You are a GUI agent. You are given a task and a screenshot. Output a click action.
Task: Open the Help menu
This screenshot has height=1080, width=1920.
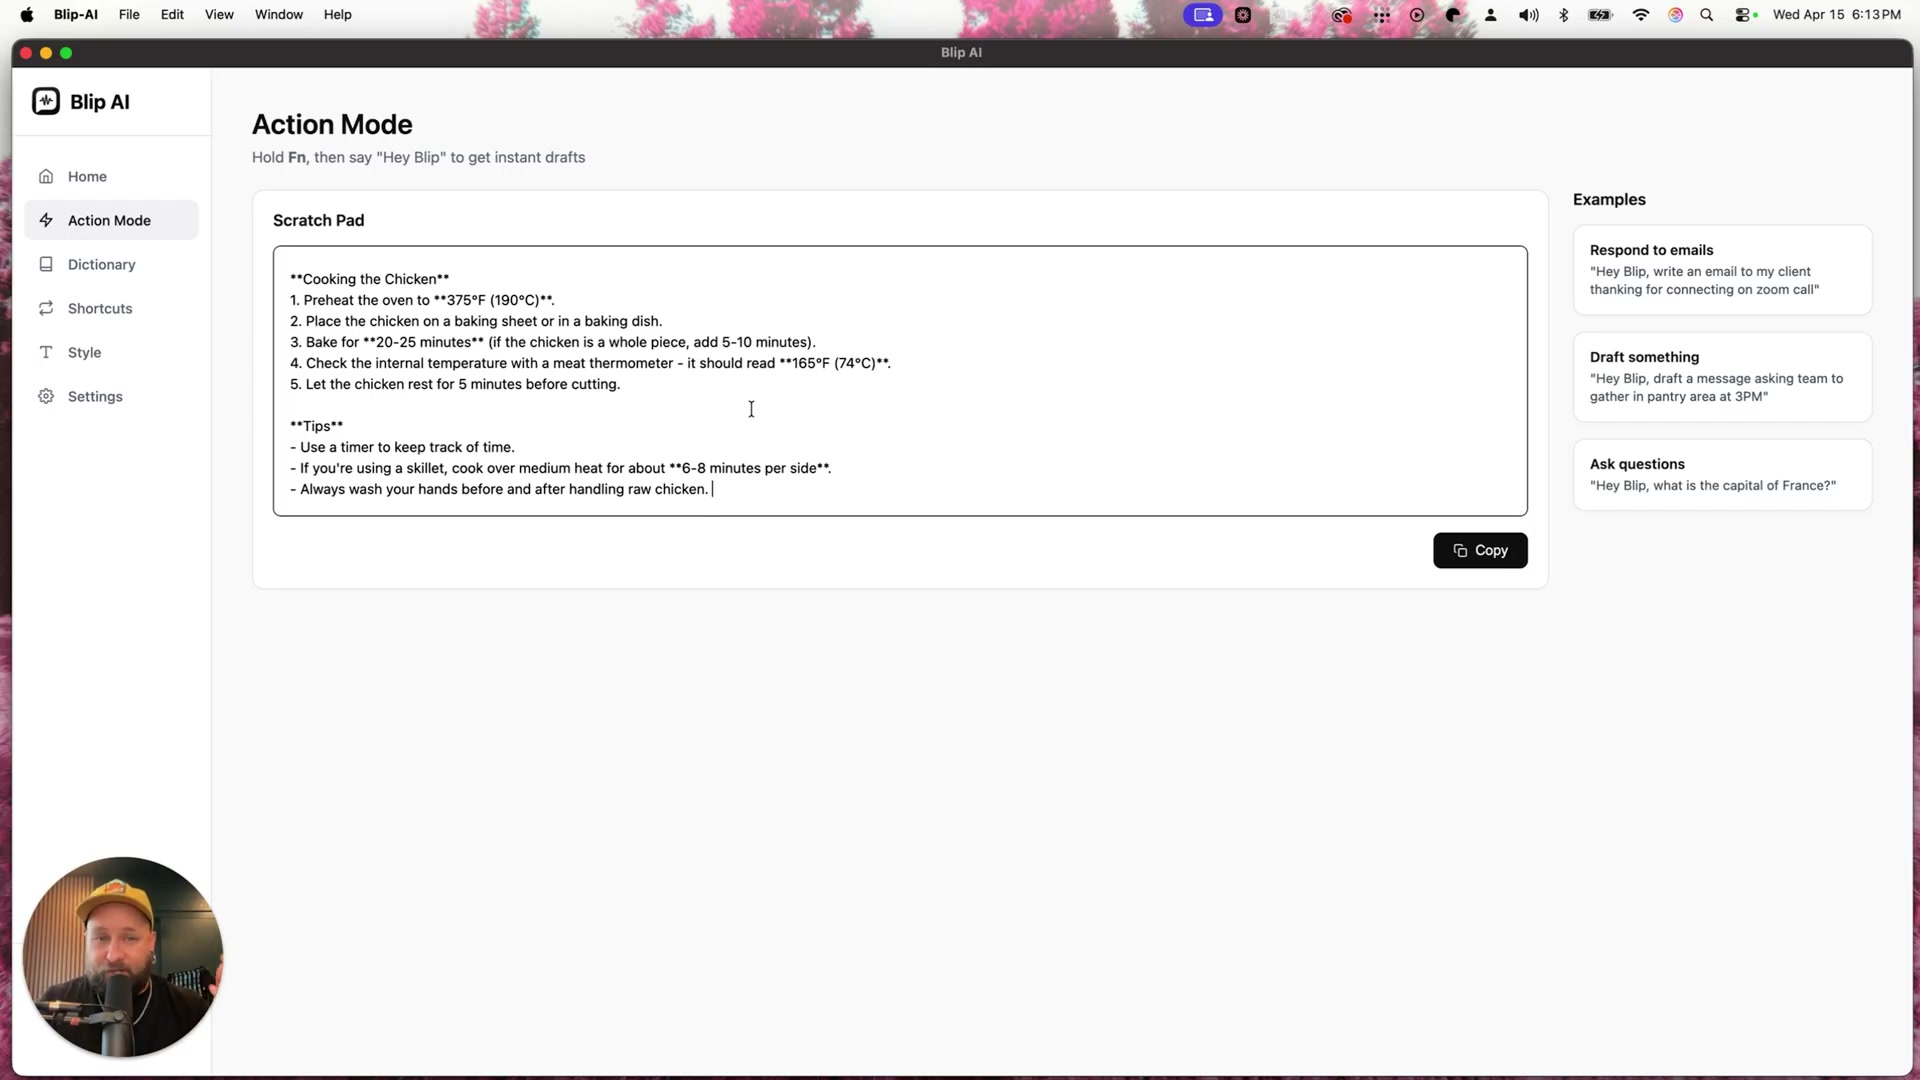coord(337,14)
